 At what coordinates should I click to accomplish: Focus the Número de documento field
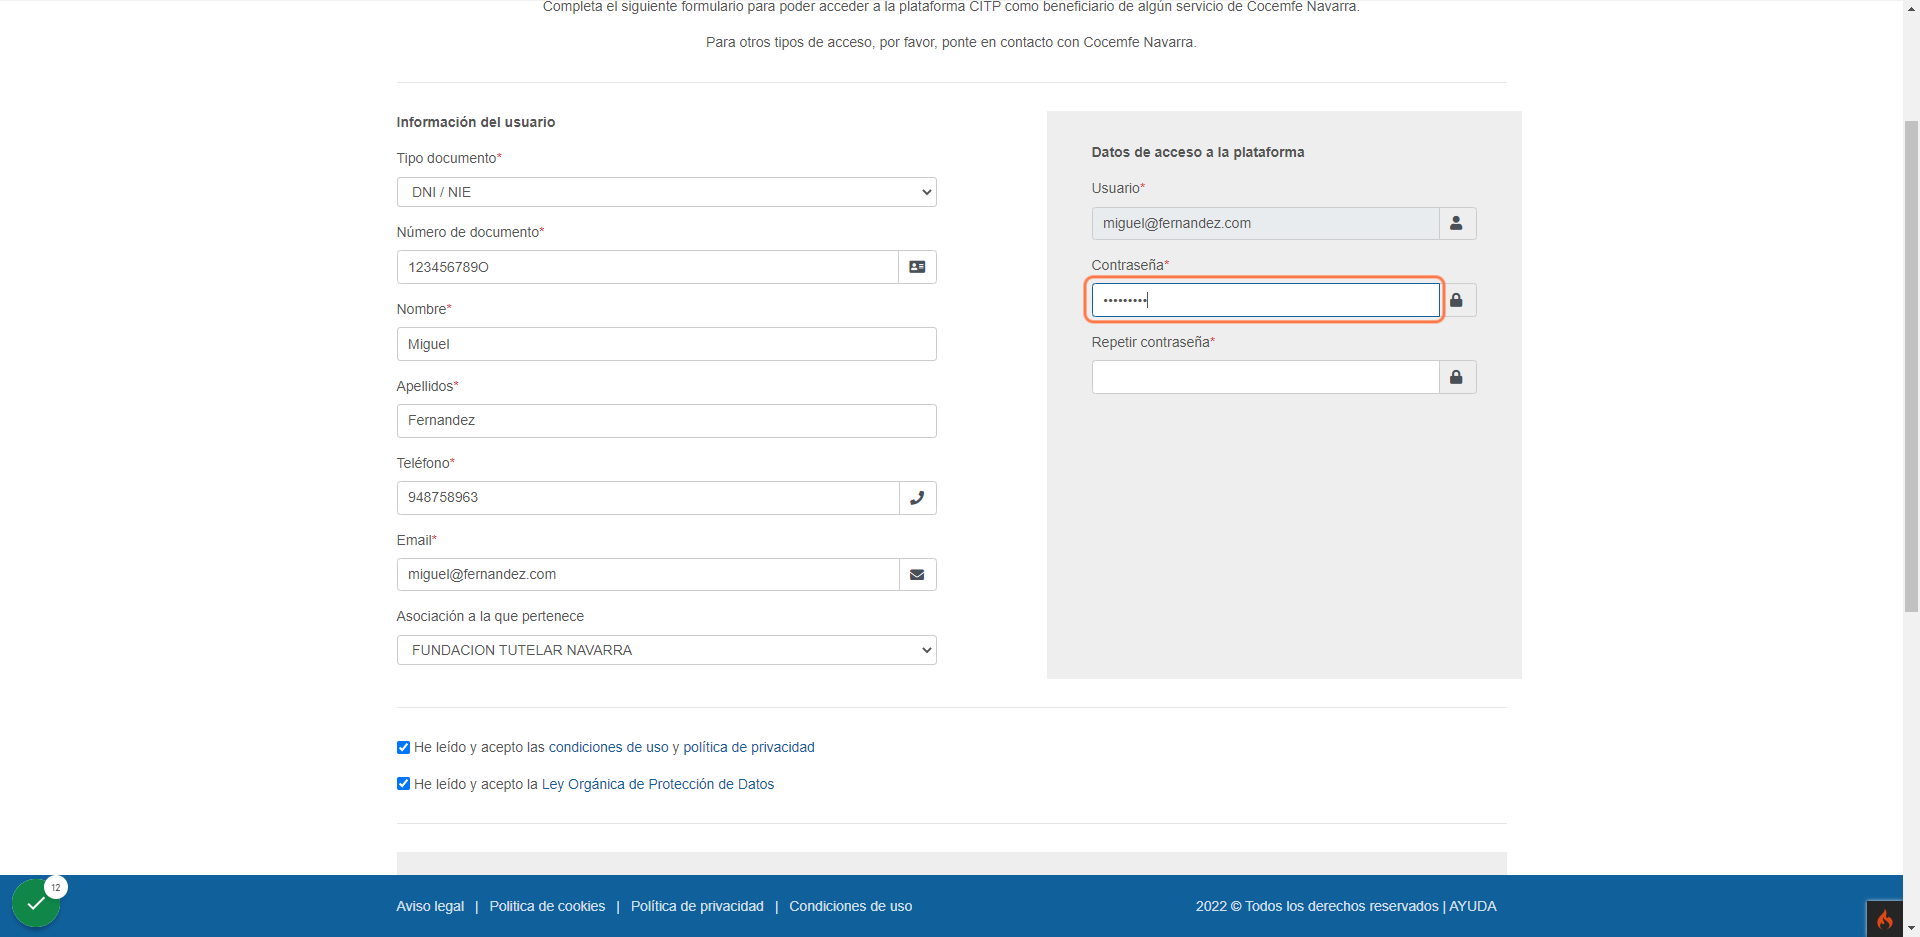(x=648, y=267)
